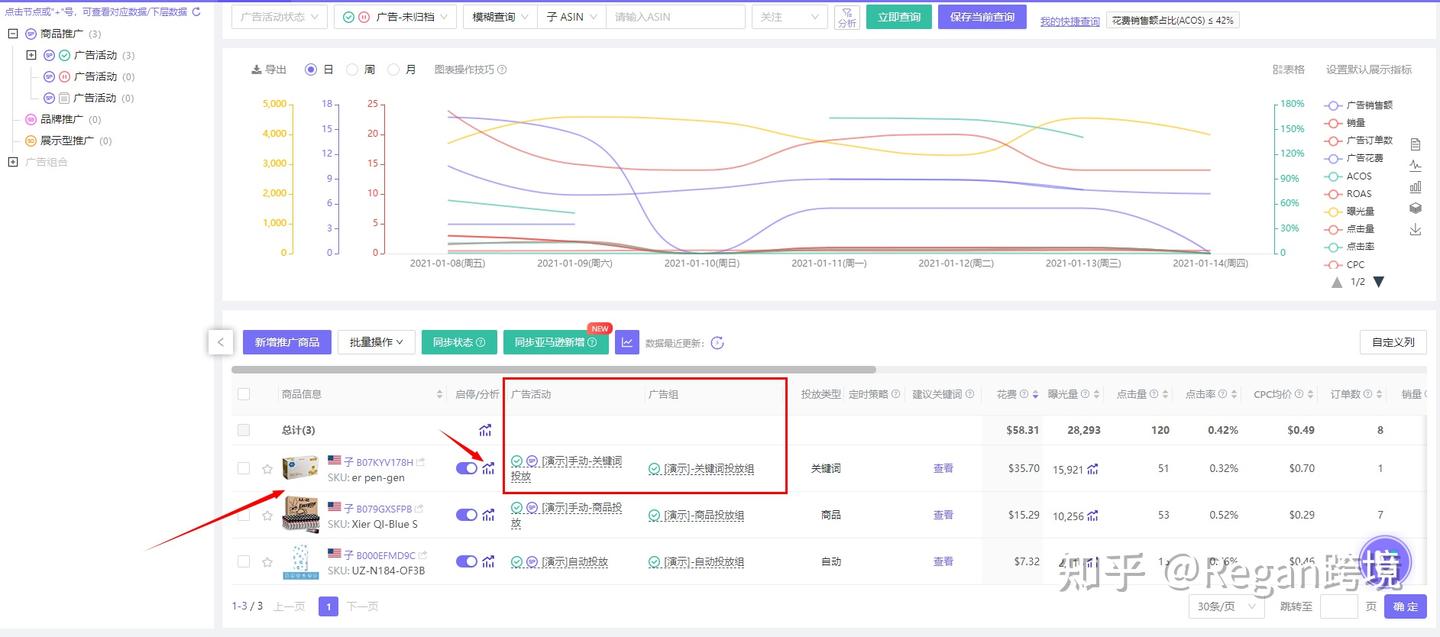Viewport: 1440px width, 637px height.
Task: Open the purple chart trend button in the toolbar
Action: 627,342
